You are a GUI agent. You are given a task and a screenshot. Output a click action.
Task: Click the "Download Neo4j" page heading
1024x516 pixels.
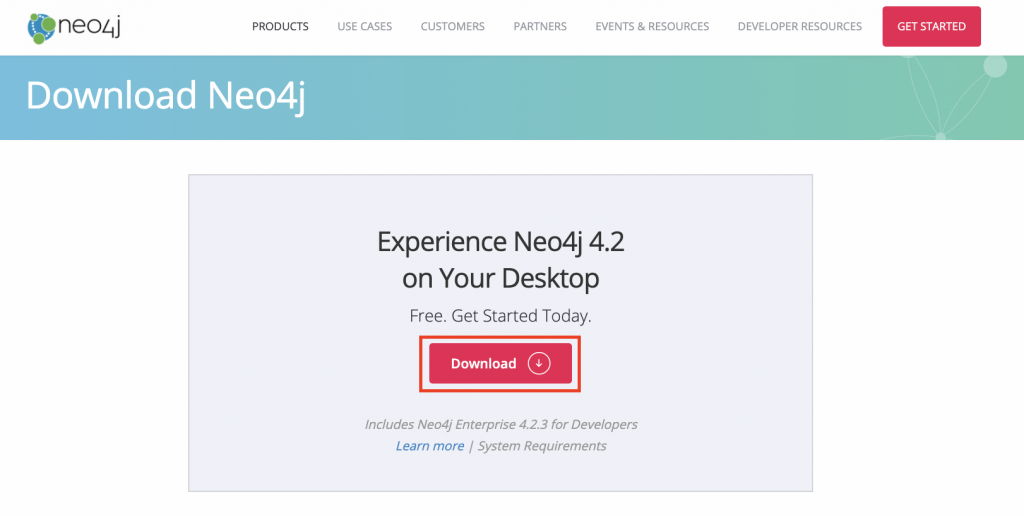pos(166,95)
